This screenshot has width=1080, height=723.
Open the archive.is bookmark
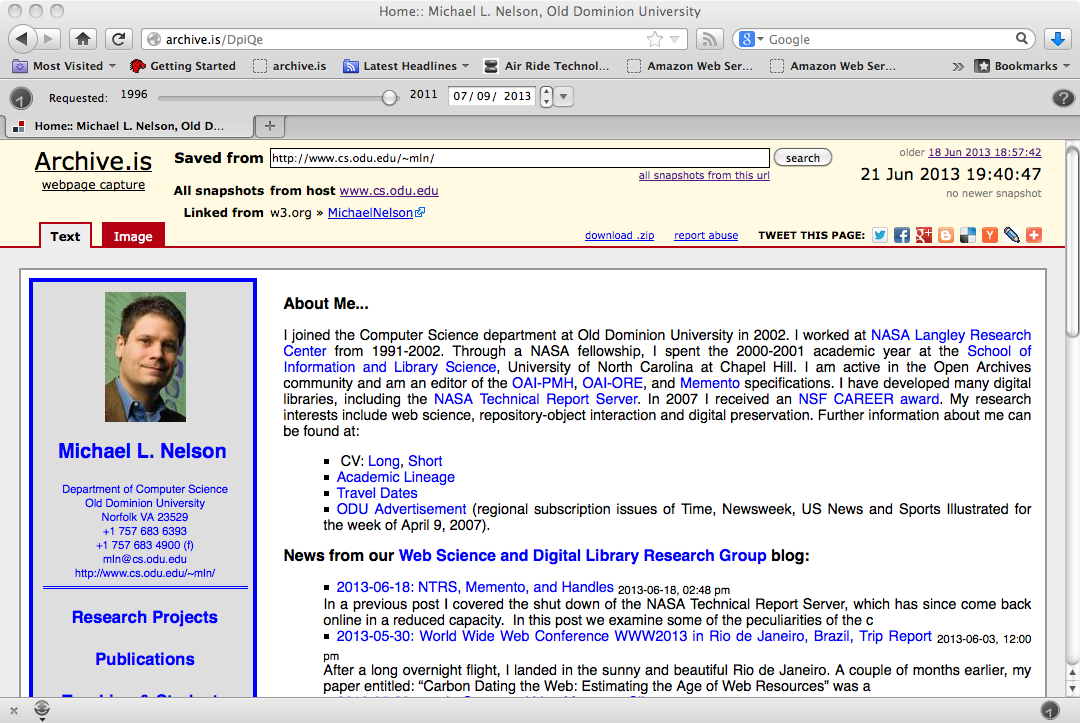click(x=290, y=66)
